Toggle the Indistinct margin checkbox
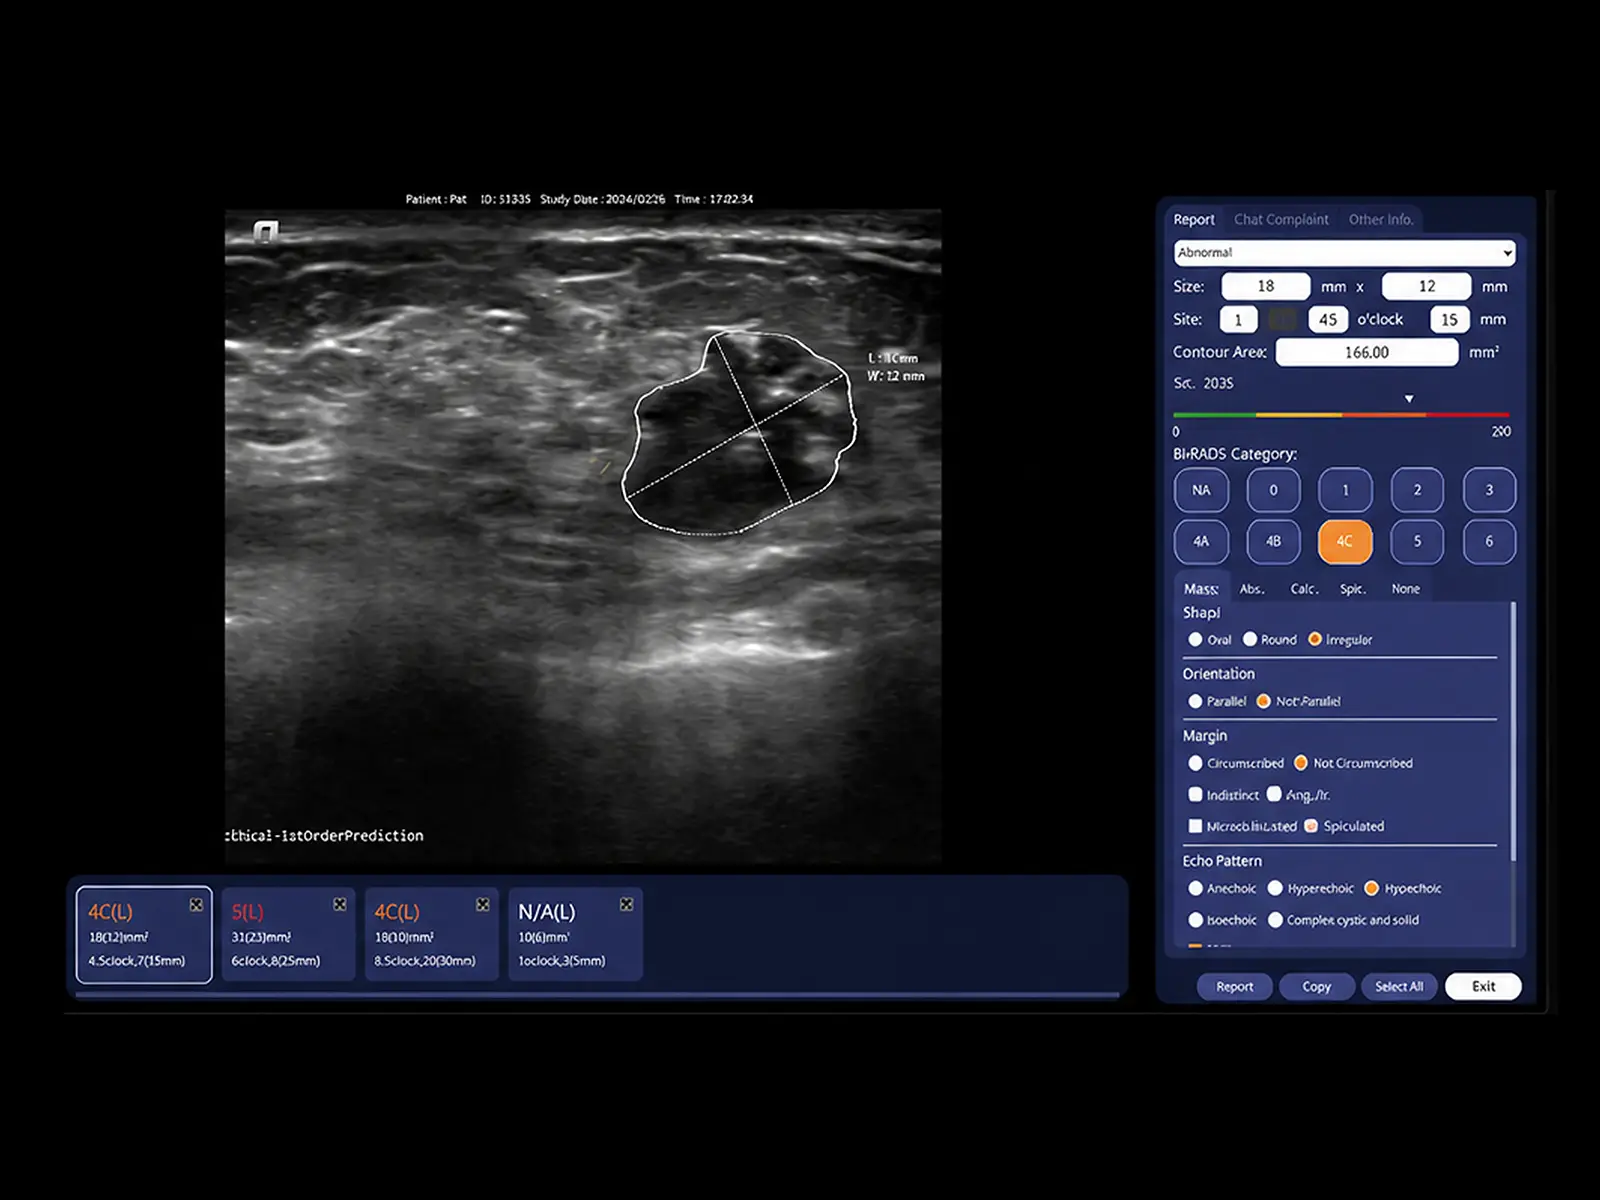The image size is (1600, 1200). pyautogui.click(x=1195, y=794)
